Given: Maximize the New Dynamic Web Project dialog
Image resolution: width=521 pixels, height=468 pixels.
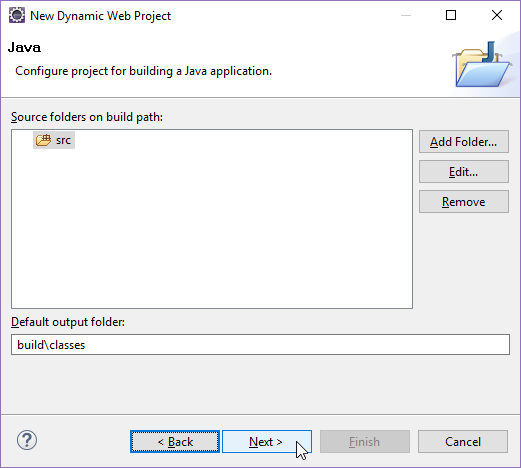Looking at the screenshot, I should tap(451, 15).
